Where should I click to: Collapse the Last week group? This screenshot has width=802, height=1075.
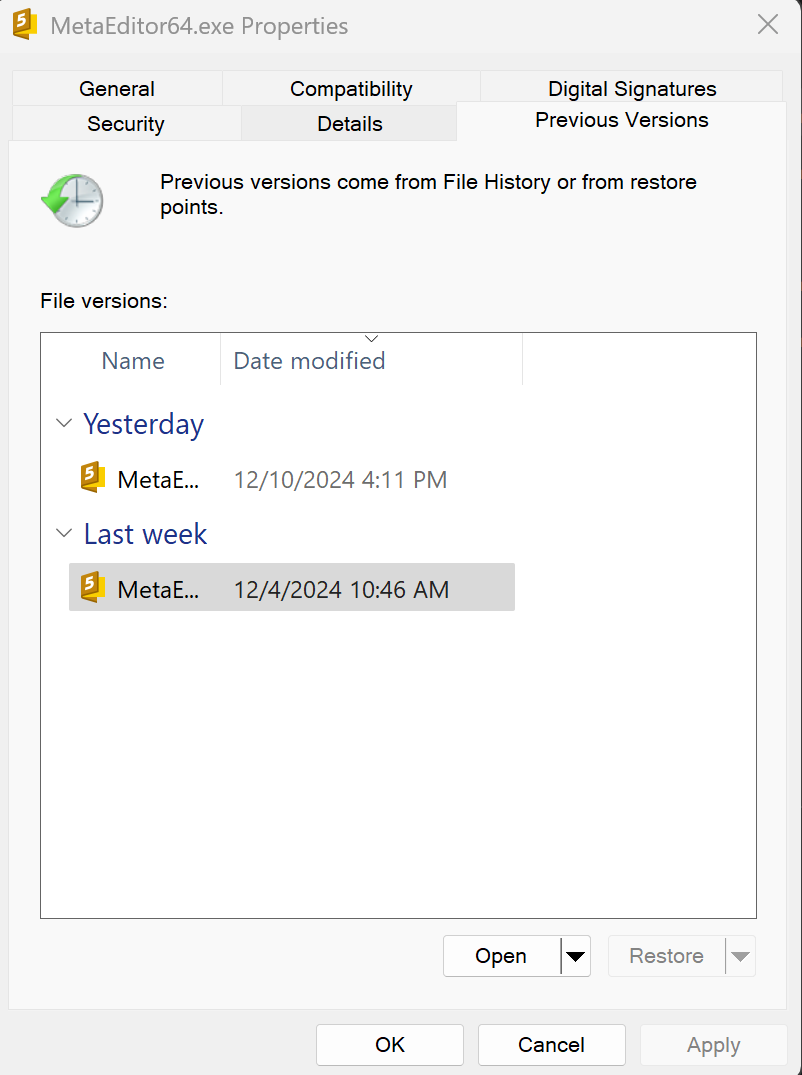(x=64, y=533)
